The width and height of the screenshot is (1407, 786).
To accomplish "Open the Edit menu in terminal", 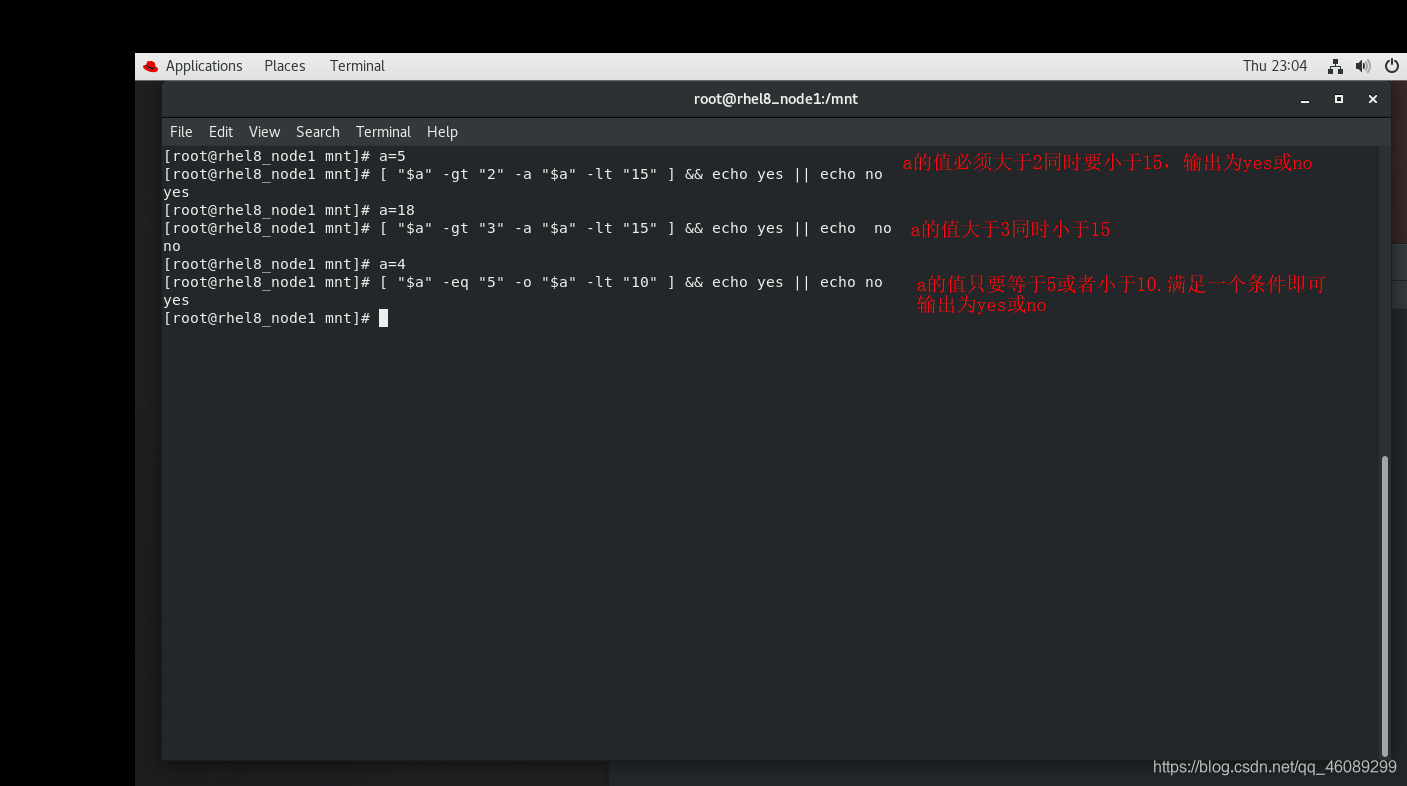I will point(221,132).
